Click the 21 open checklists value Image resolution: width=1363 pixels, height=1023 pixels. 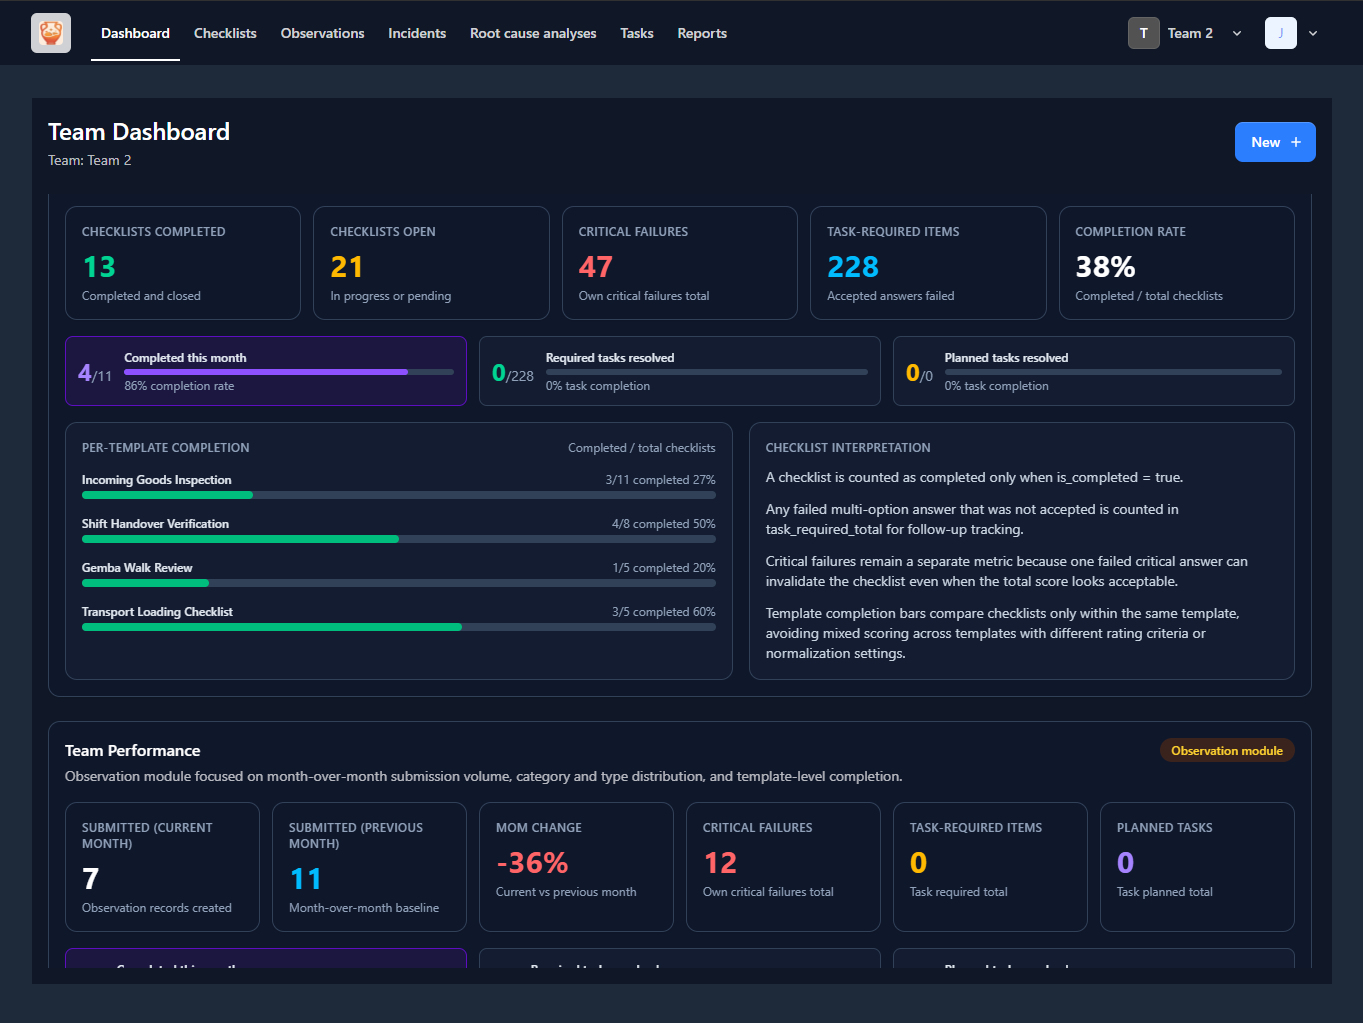[x=347, y=267]
